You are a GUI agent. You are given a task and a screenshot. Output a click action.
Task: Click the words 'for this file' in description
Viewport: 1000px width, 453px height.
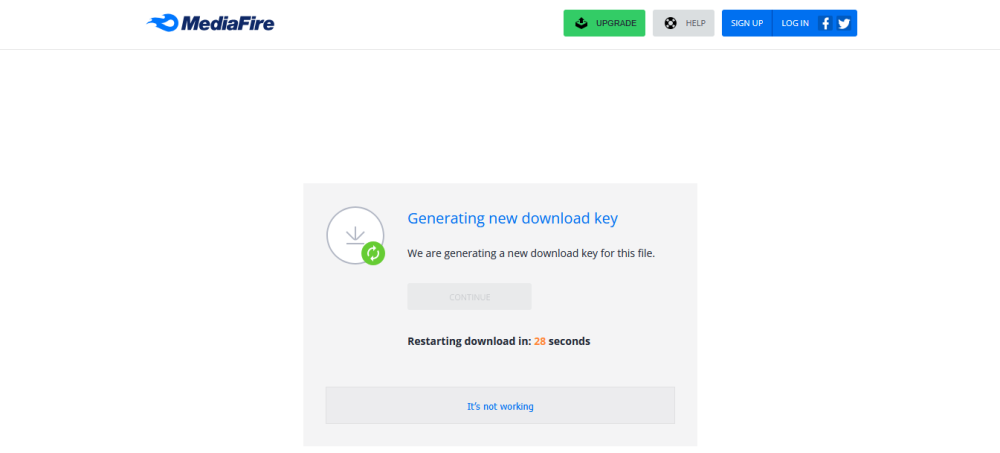pos(626,253)
